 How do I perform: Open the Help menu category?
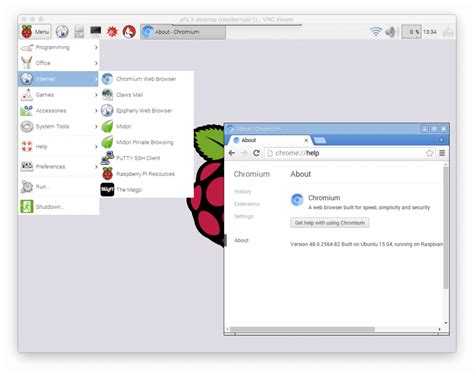pos(59,146)
